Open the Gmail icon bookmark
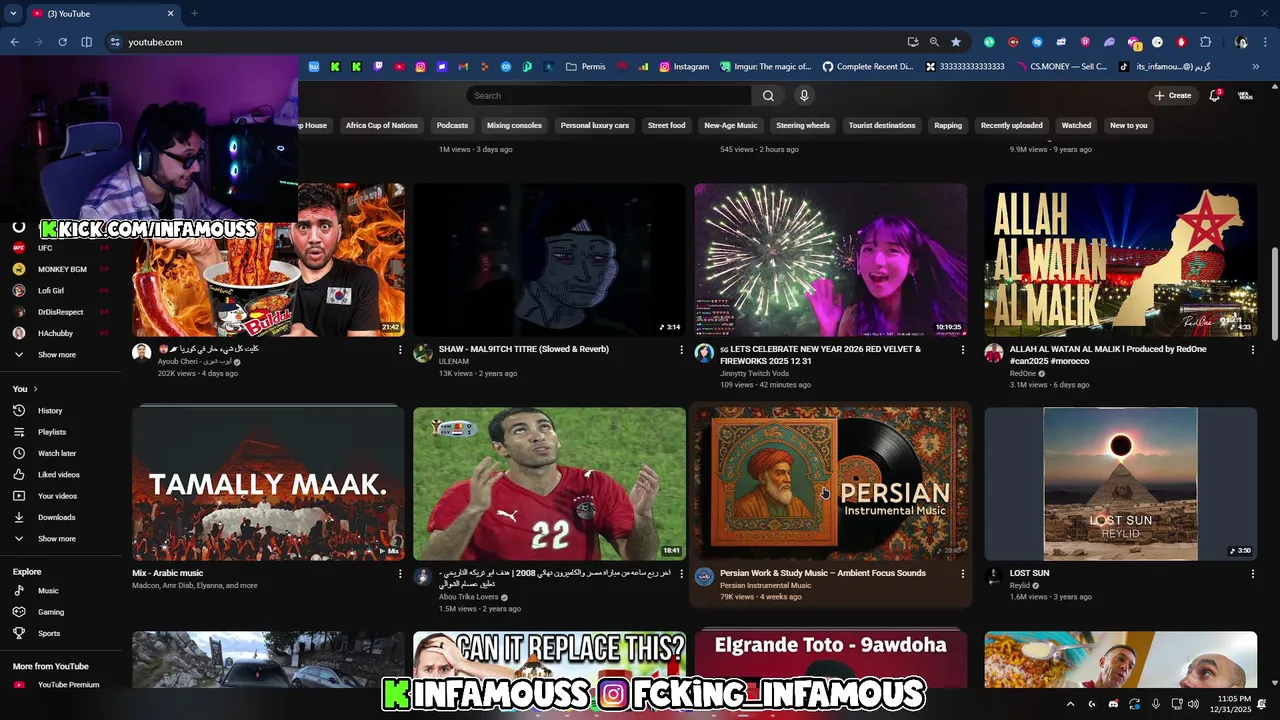Viewport: 1280px width, 720px height. click(x=463, y=67)
